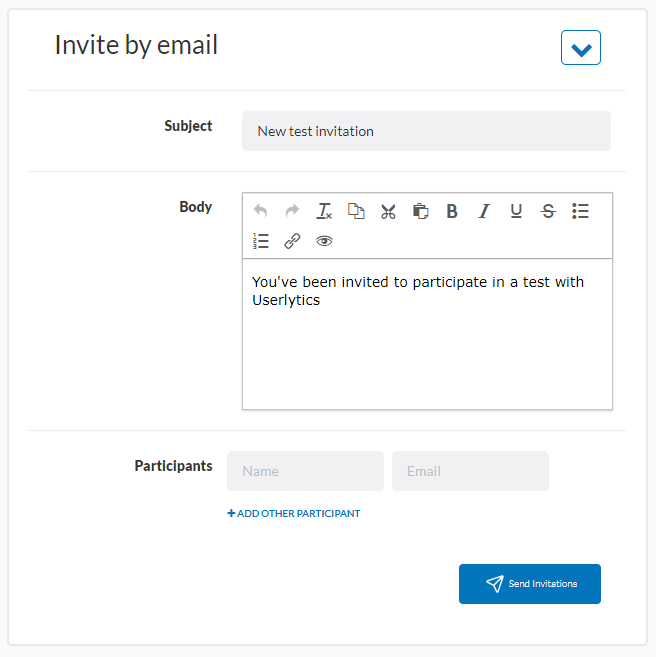Collapse the Invite by email panel
The image size is (656, 657).
click(x=580, y=47)
